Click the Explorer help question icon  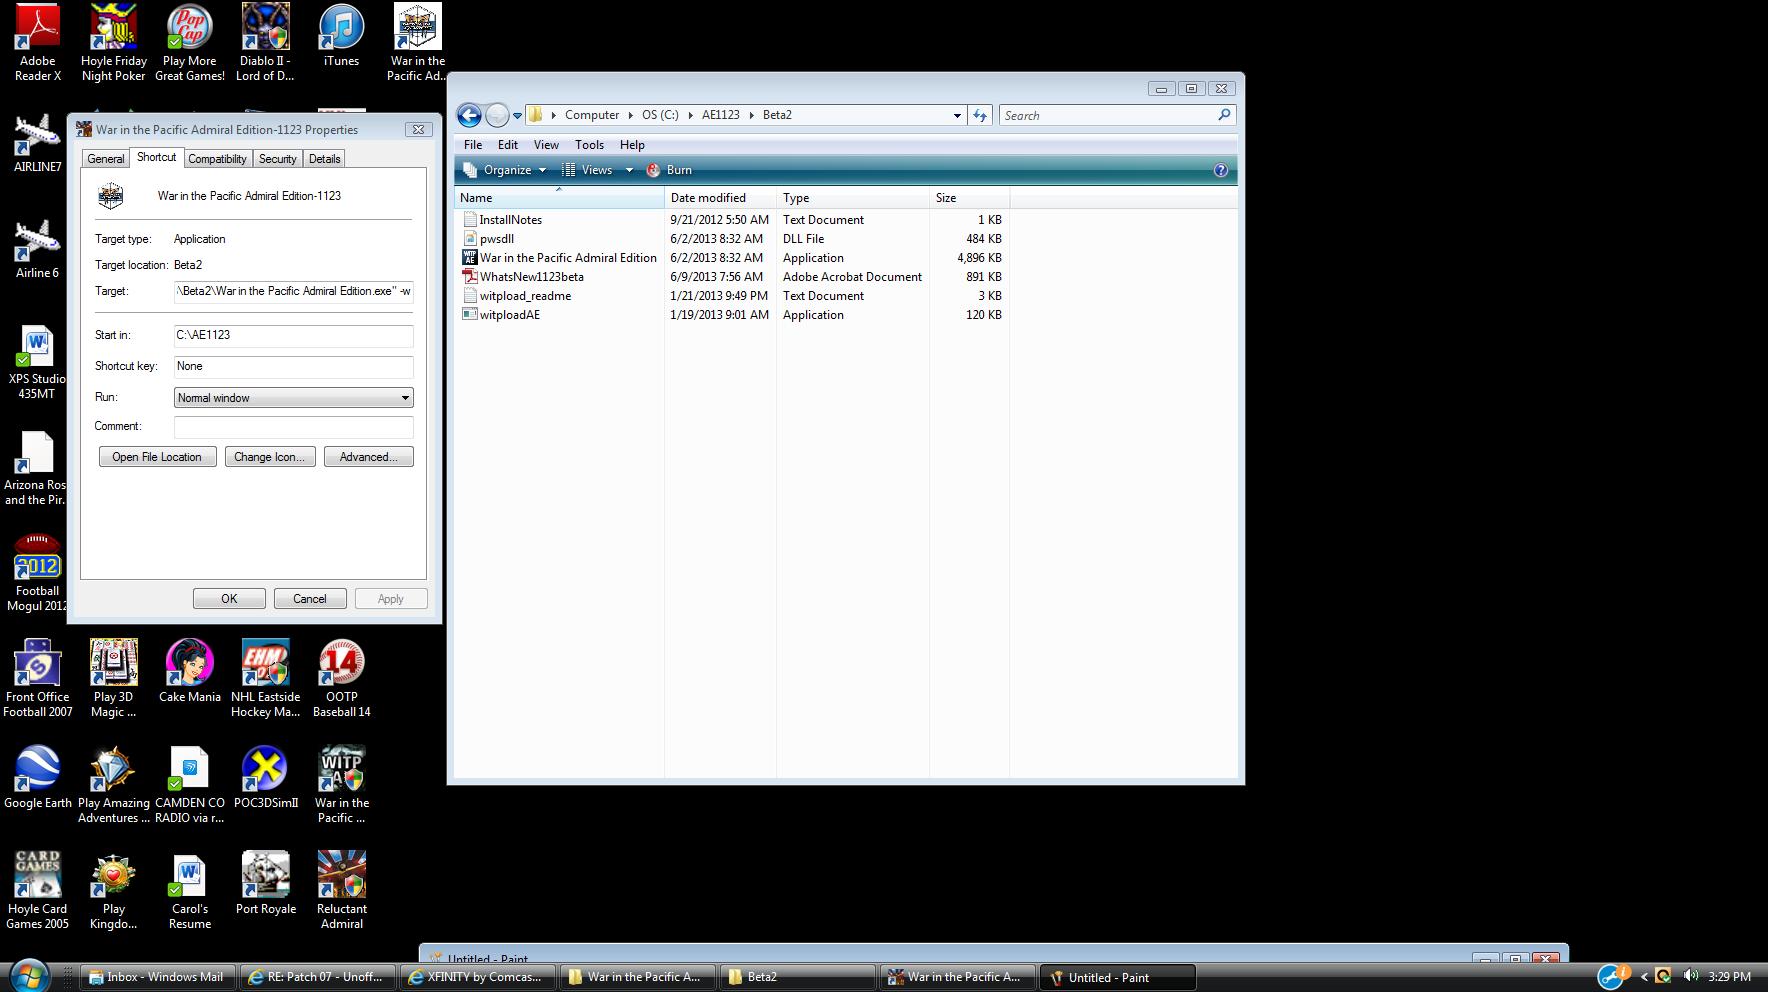point(1220,170)
